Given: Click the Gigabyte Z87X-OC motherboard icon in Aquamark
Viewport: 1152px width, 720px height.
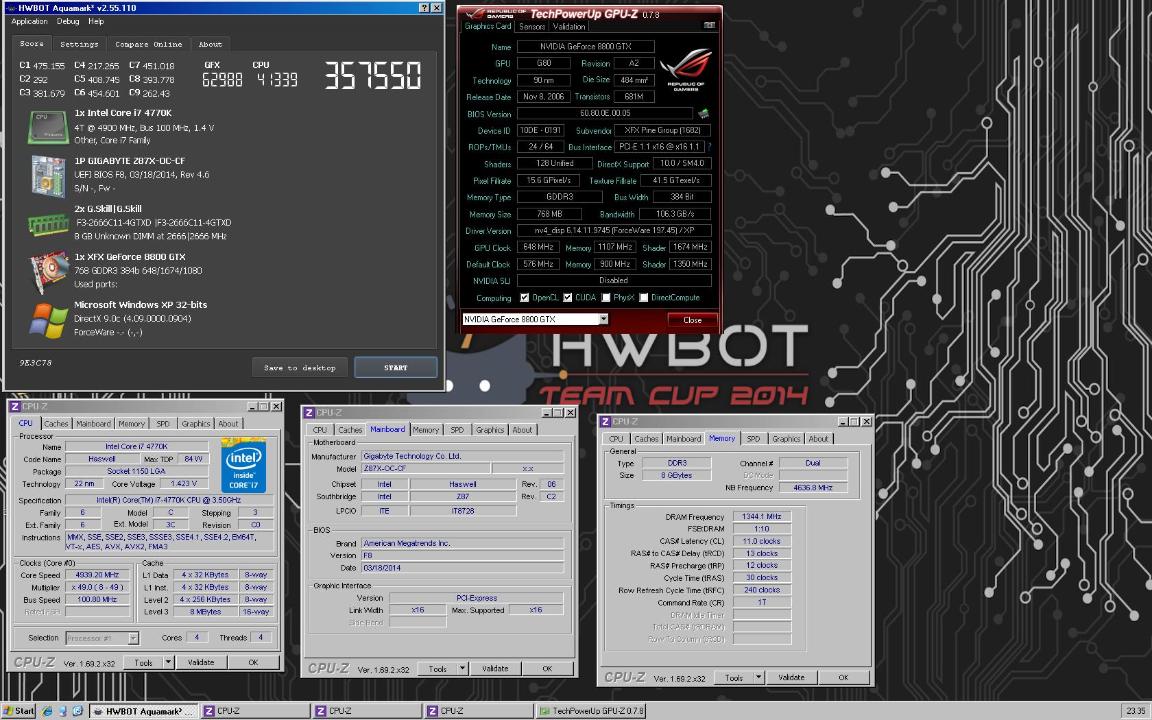Looking at the screenshot, I should tap(48, 176).
